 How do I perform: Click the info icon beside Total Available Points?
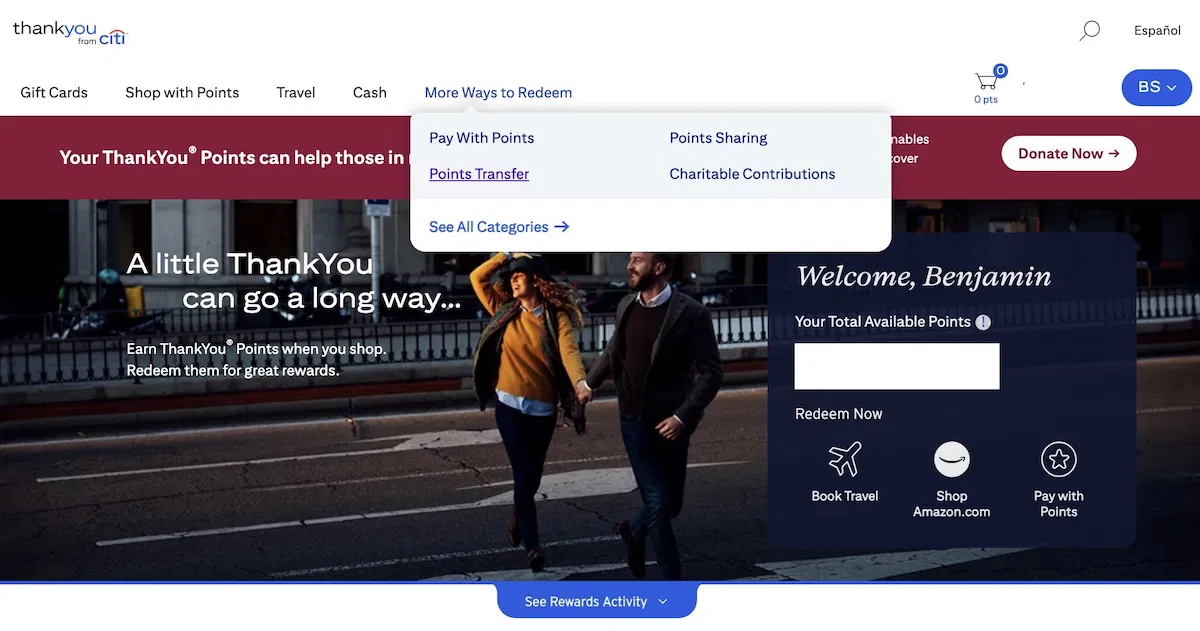pyautogui.click(x=983, y=322)
